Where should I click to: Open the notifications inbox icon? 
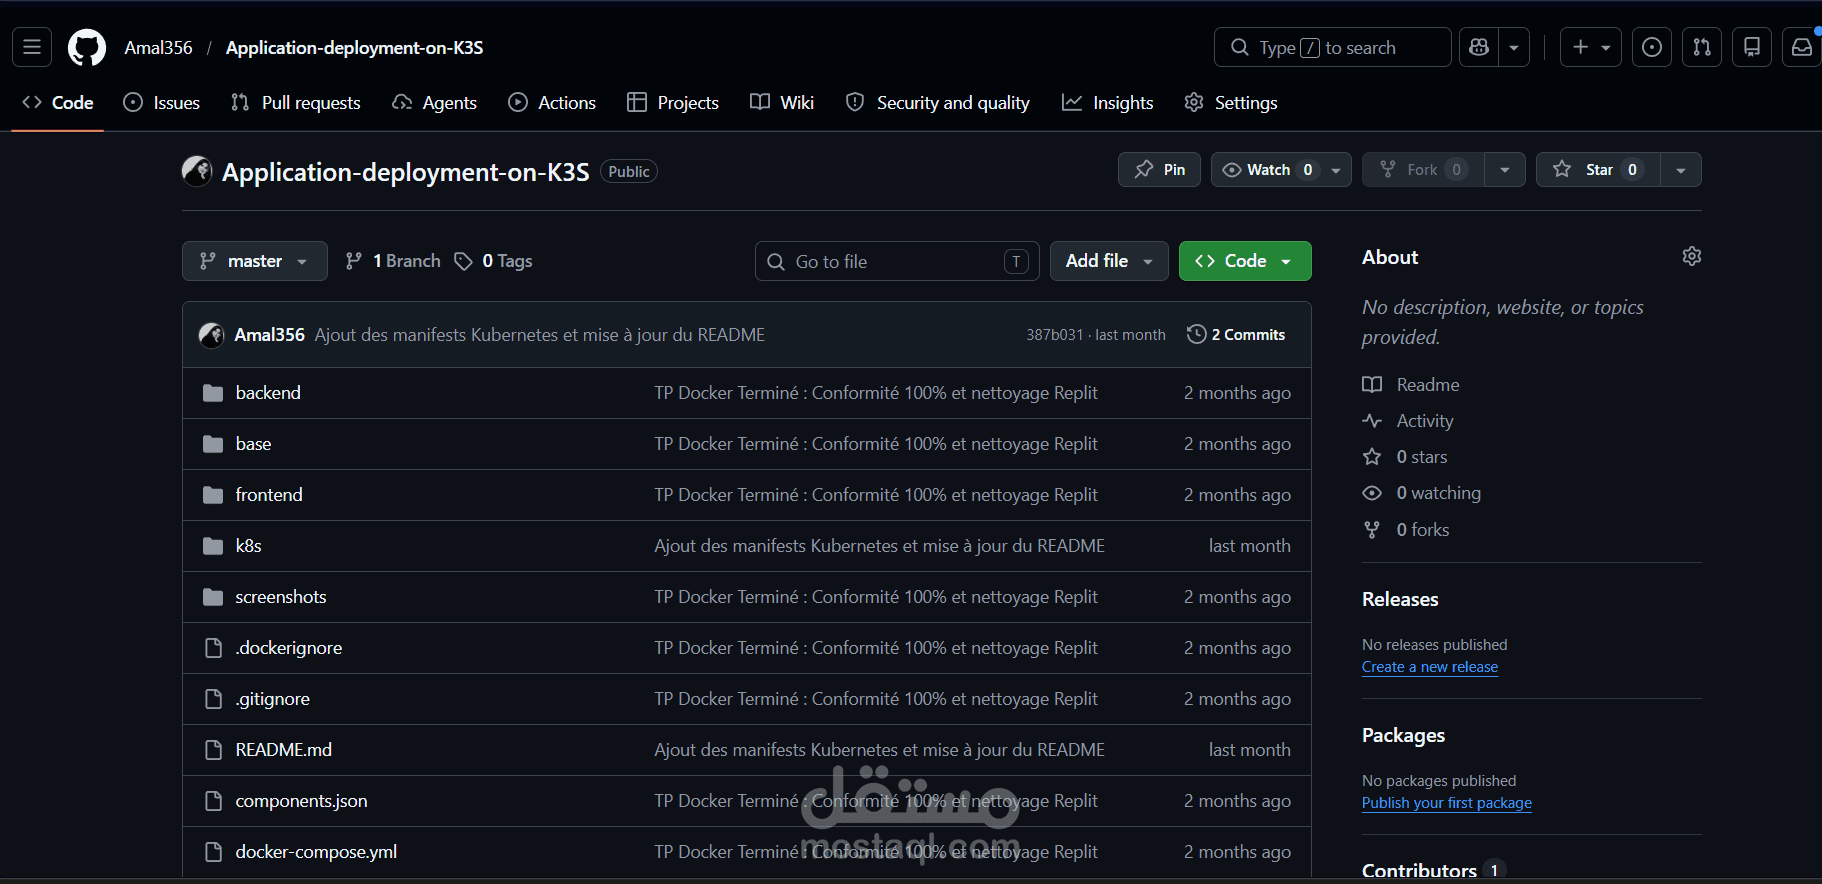[1802, 47]
